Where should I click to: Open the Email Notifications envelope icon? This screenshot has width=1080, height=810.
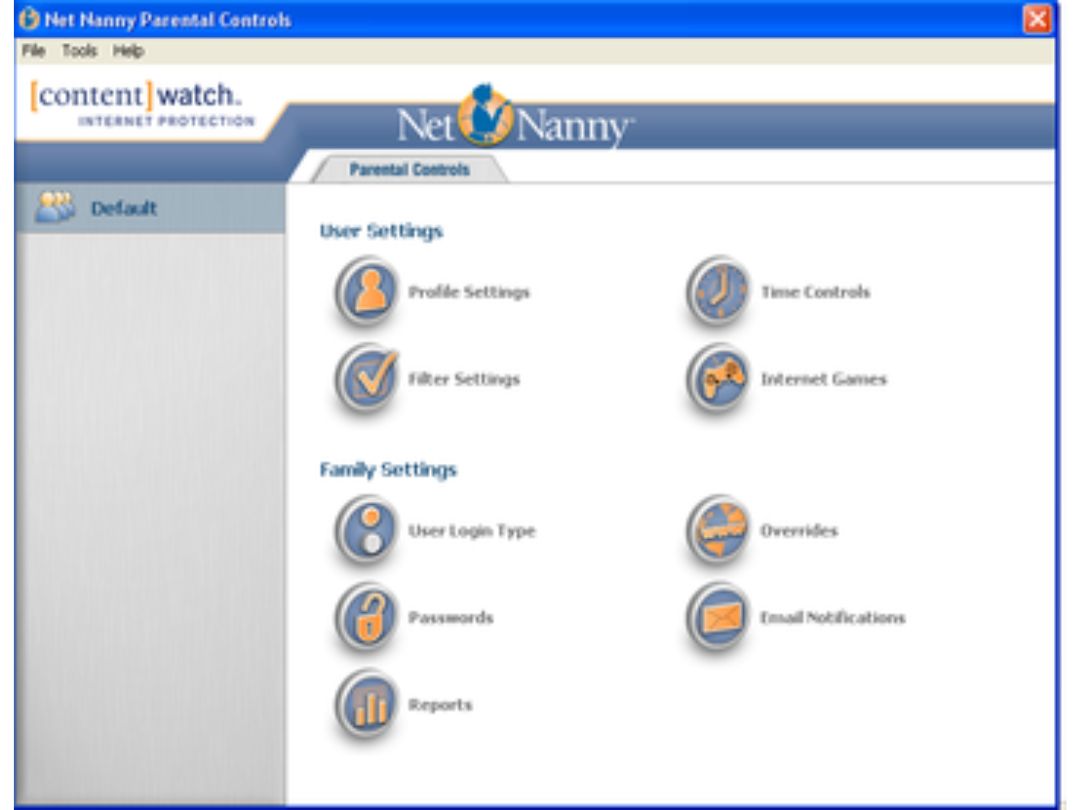[x=718, y=617]
